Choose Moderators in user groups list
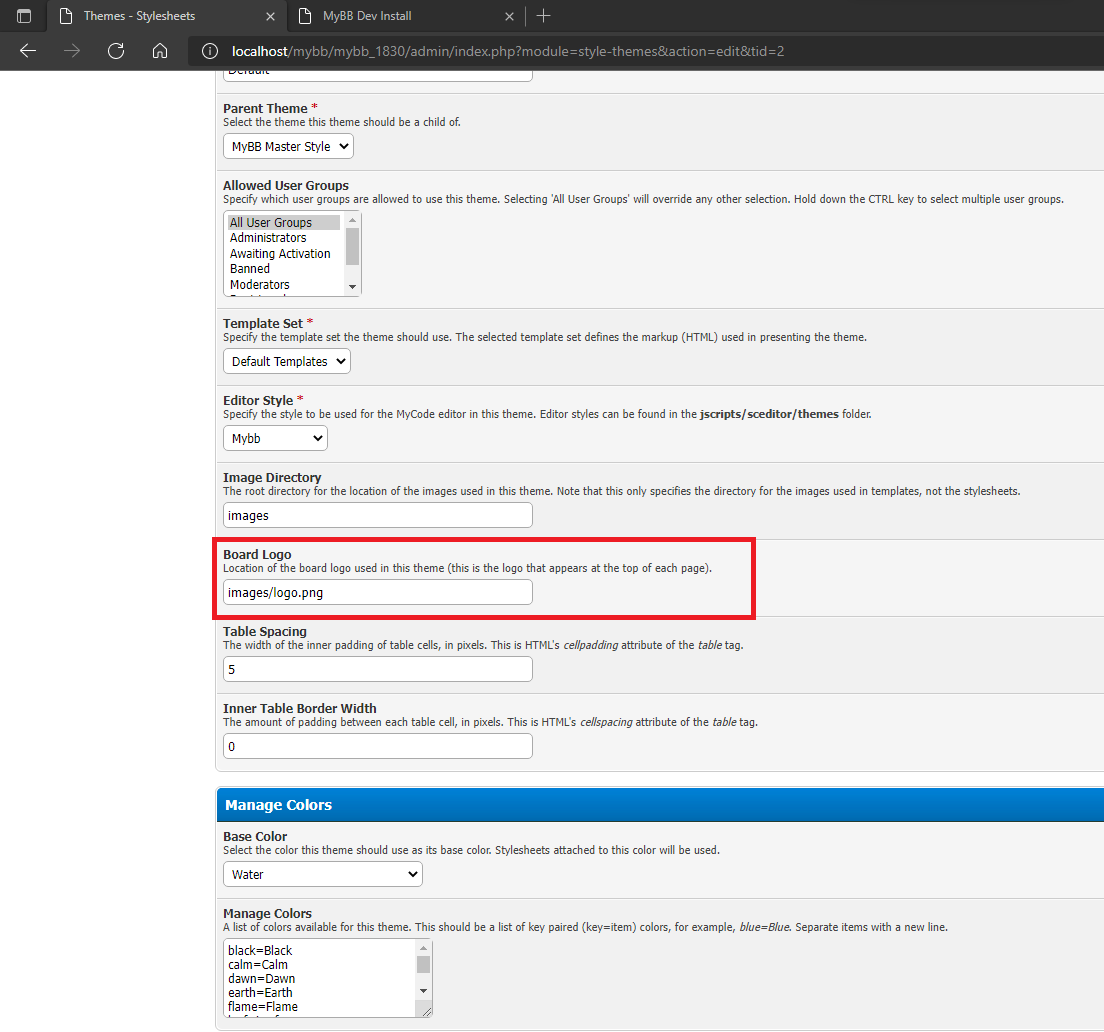The width and height of the screenshot is (1104, 1032). [260, 285]
